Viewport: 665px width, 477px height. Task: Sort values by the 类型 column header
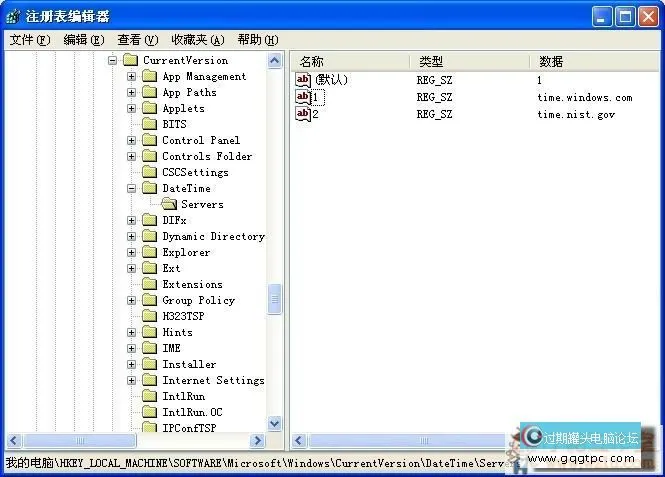pos(470,62)
